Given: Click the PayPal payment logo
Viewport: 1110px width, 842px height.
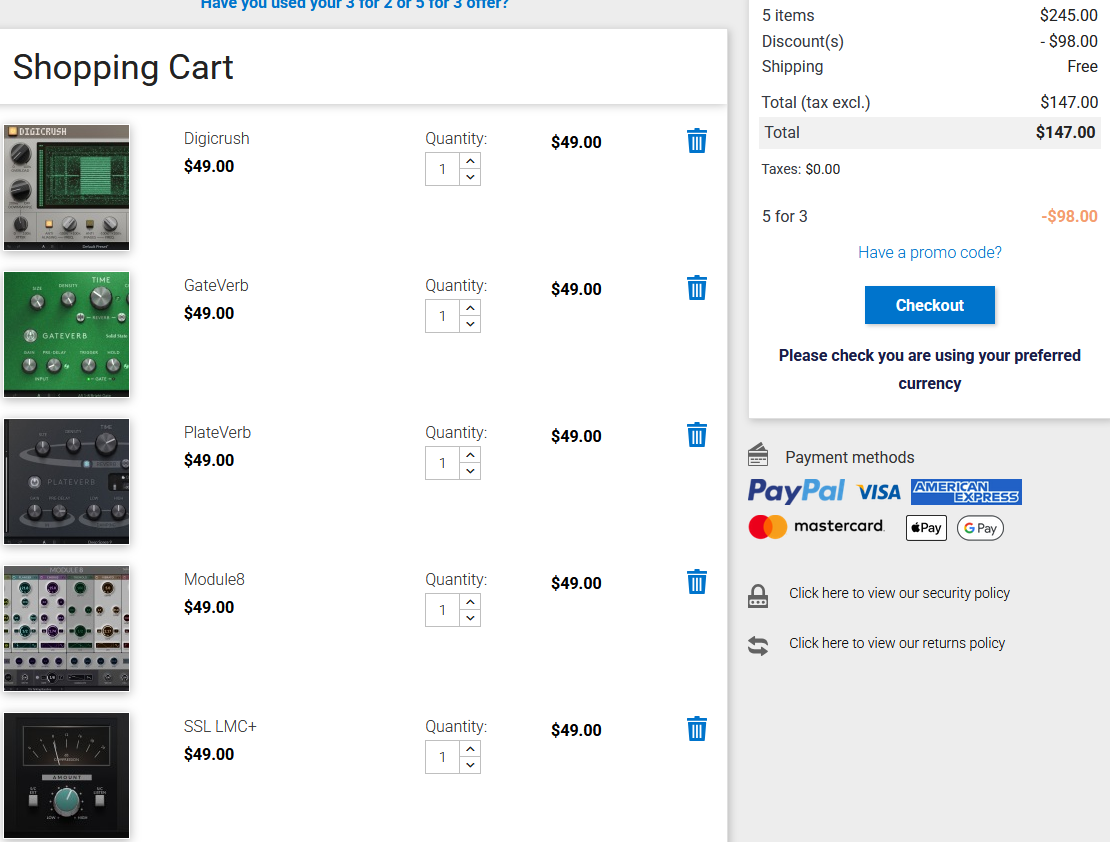Looking at the screenshot, I should (796, 491).
